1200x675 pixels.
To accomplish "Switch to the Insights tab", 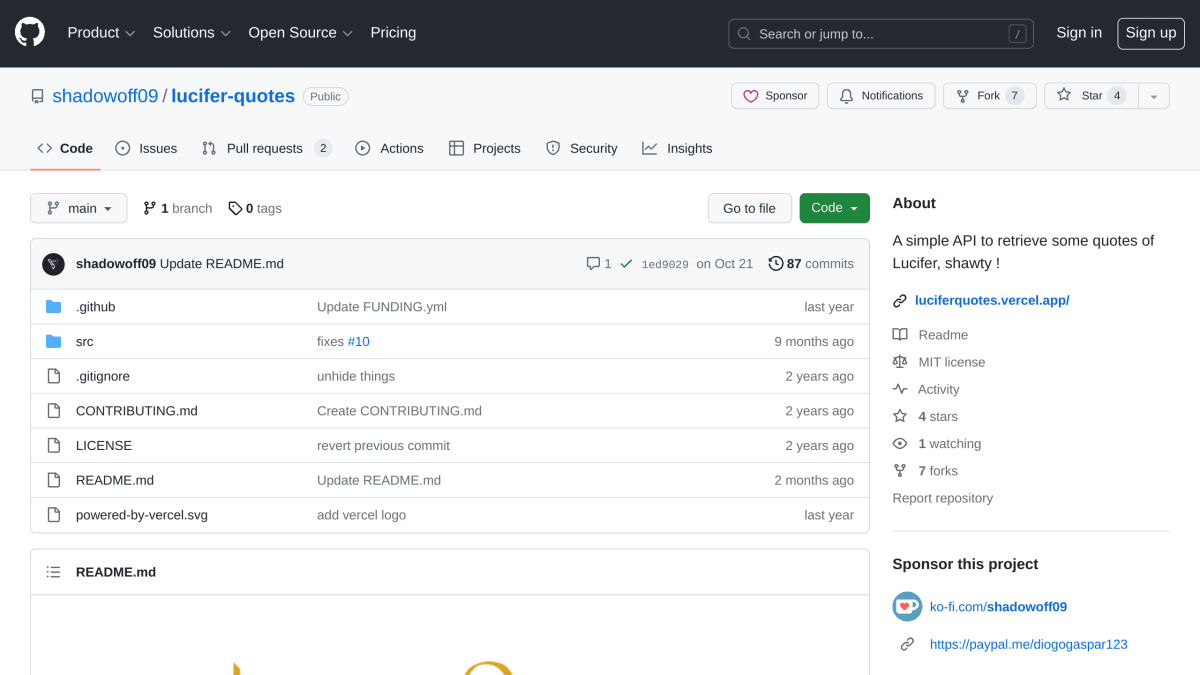I will click(x=677, y=148).
